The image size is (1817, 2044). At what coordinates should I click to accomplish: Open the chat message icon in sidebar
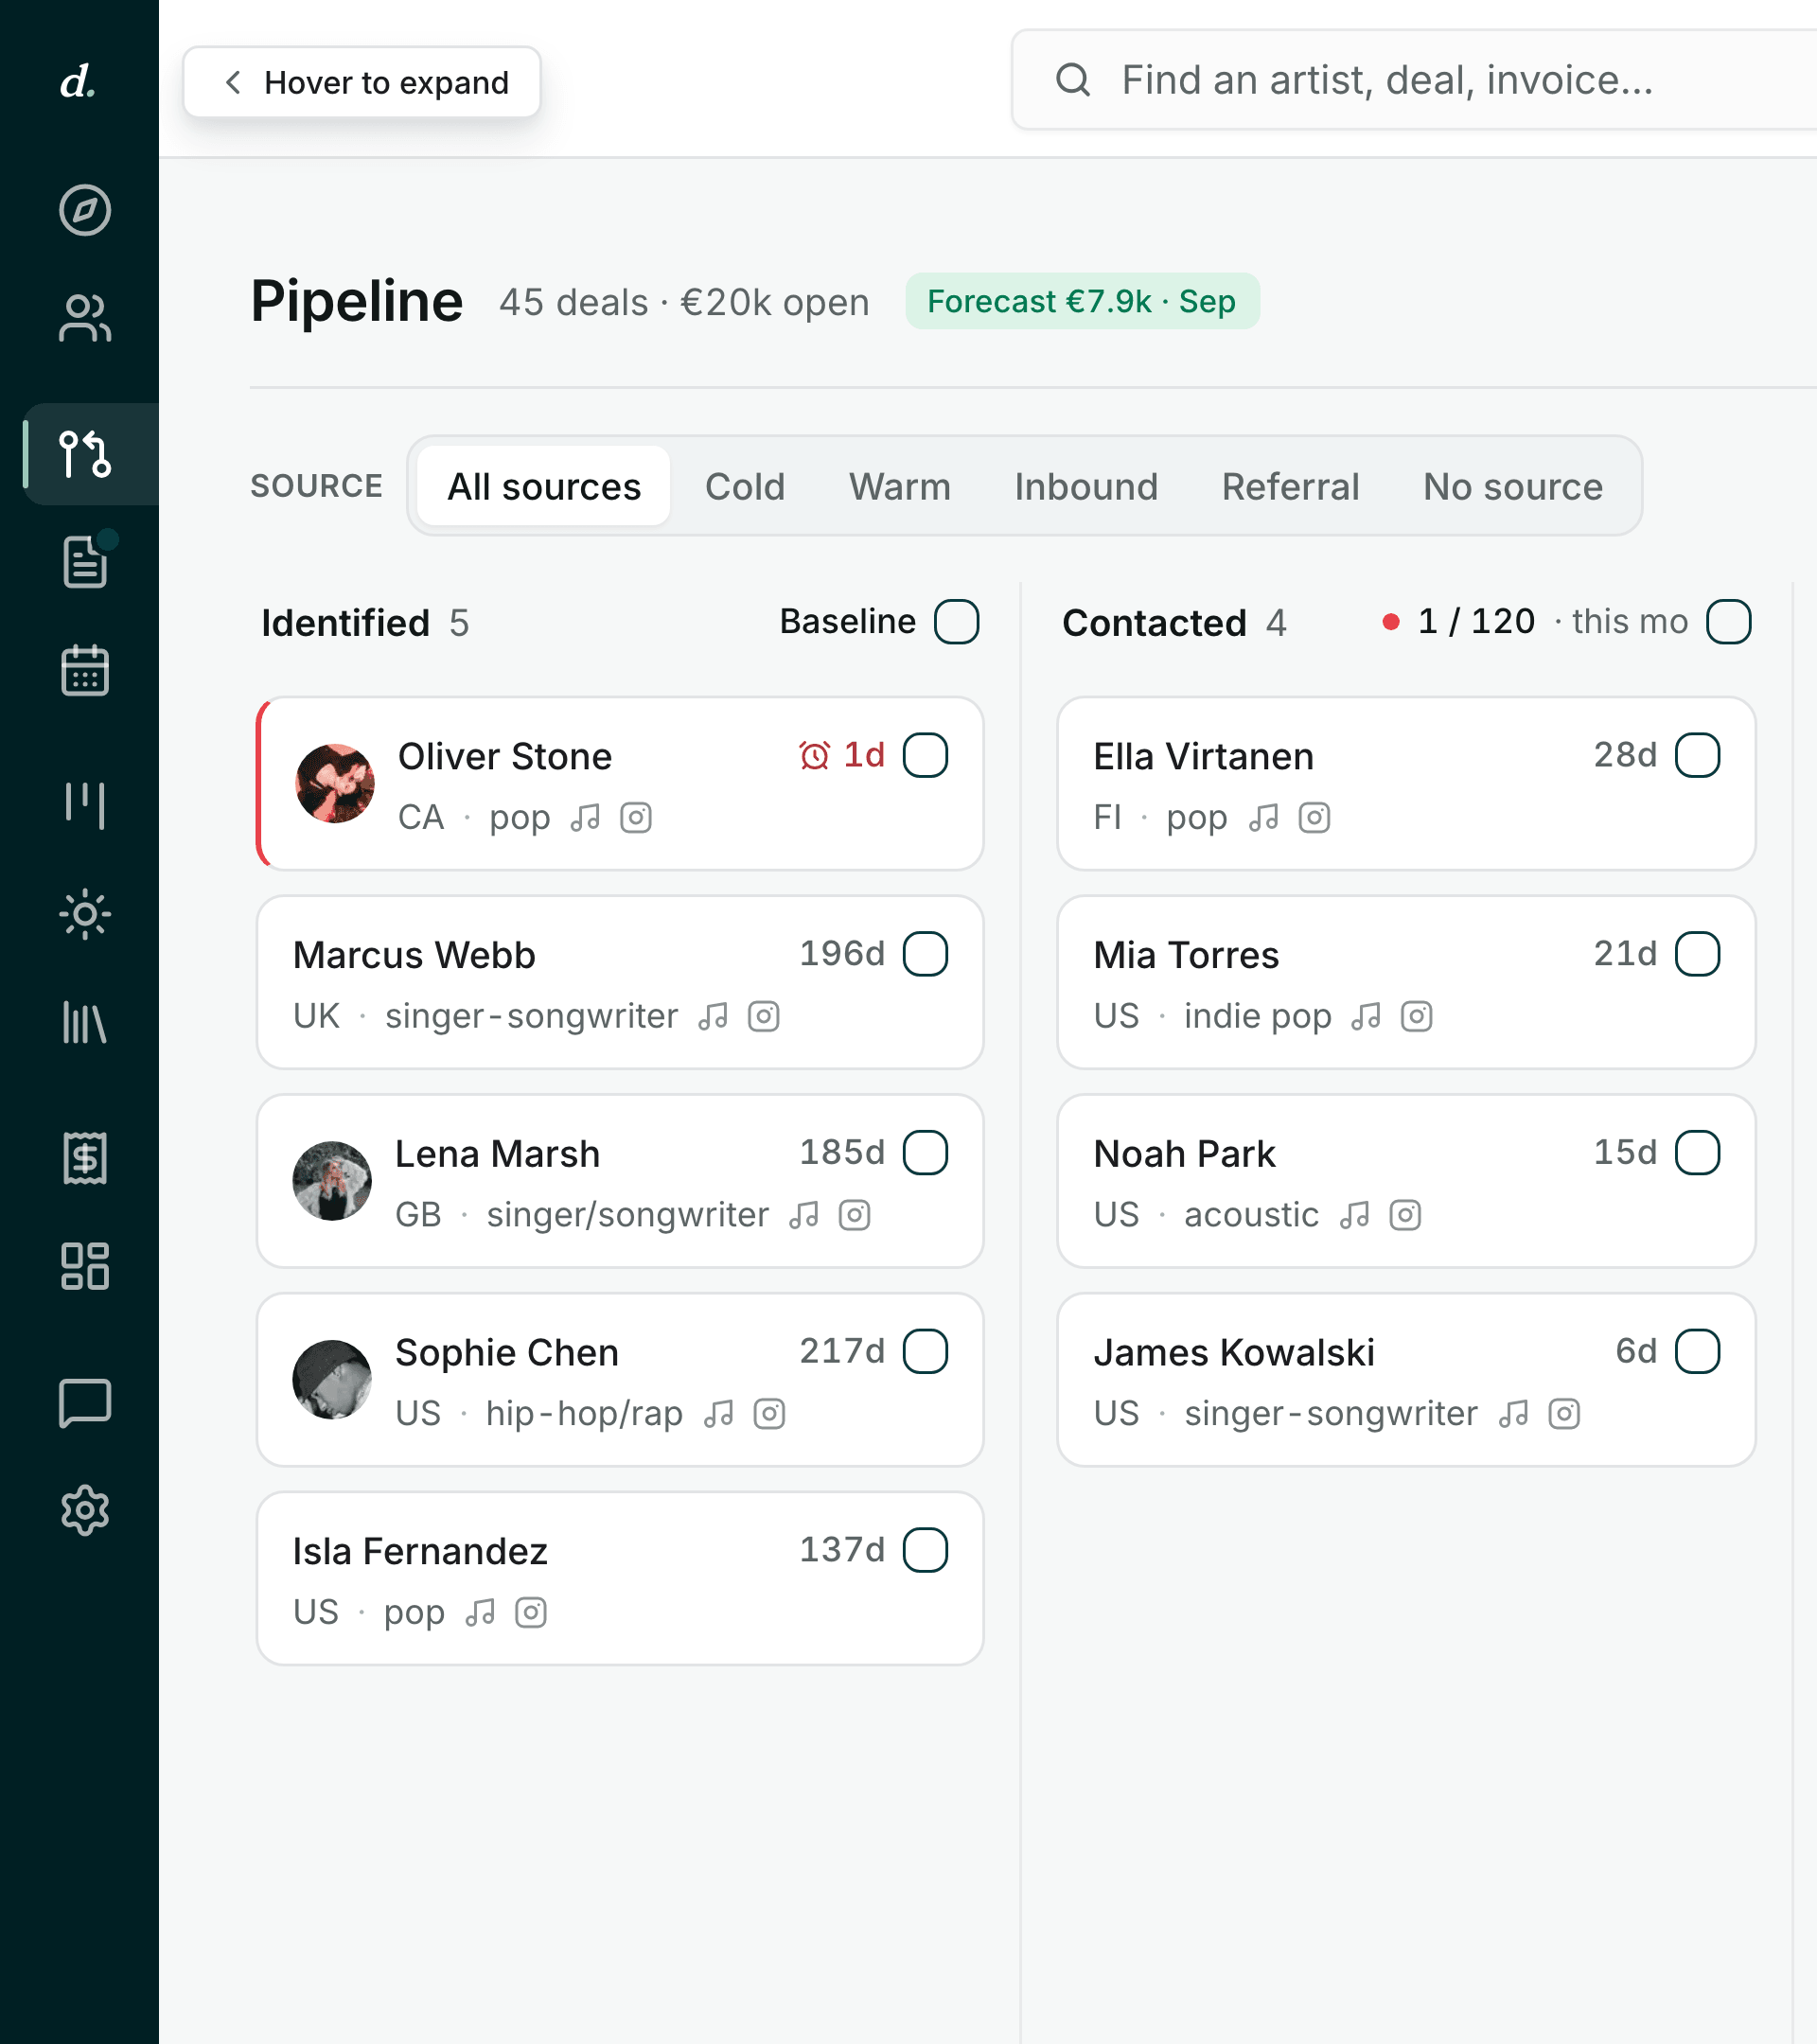[85, 1402]
